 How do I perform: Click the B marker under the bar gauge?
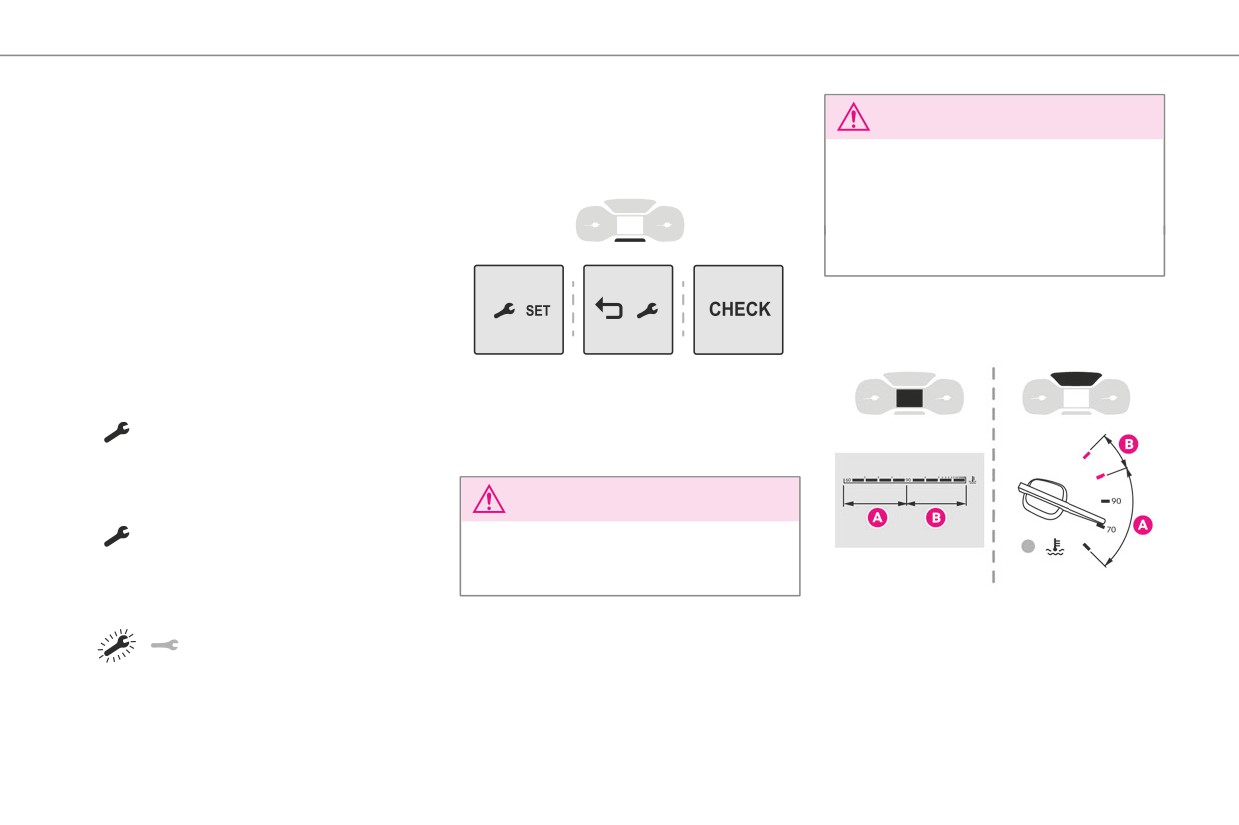tap(935, 517)
